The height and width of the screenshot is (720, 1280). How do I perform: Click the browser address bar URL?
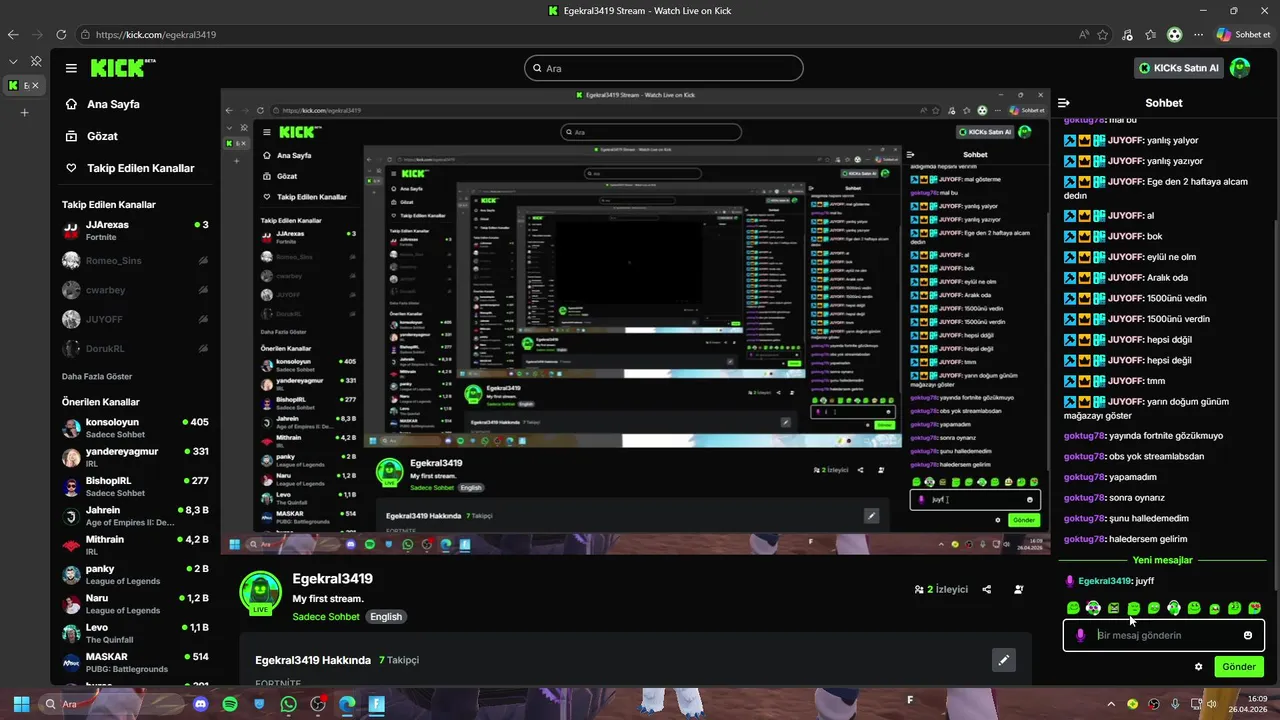tap(156, 35)
